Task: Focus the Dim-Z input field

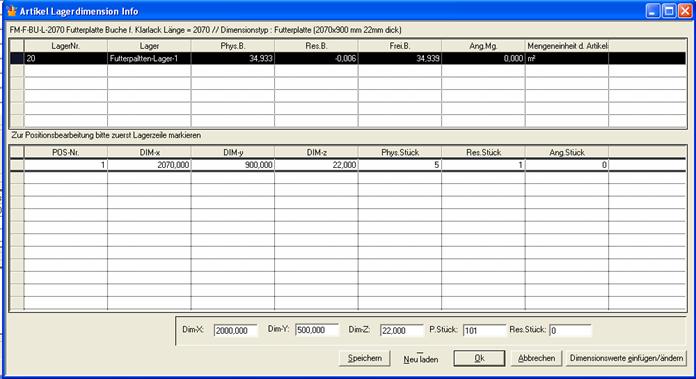Action: (402, 330)
